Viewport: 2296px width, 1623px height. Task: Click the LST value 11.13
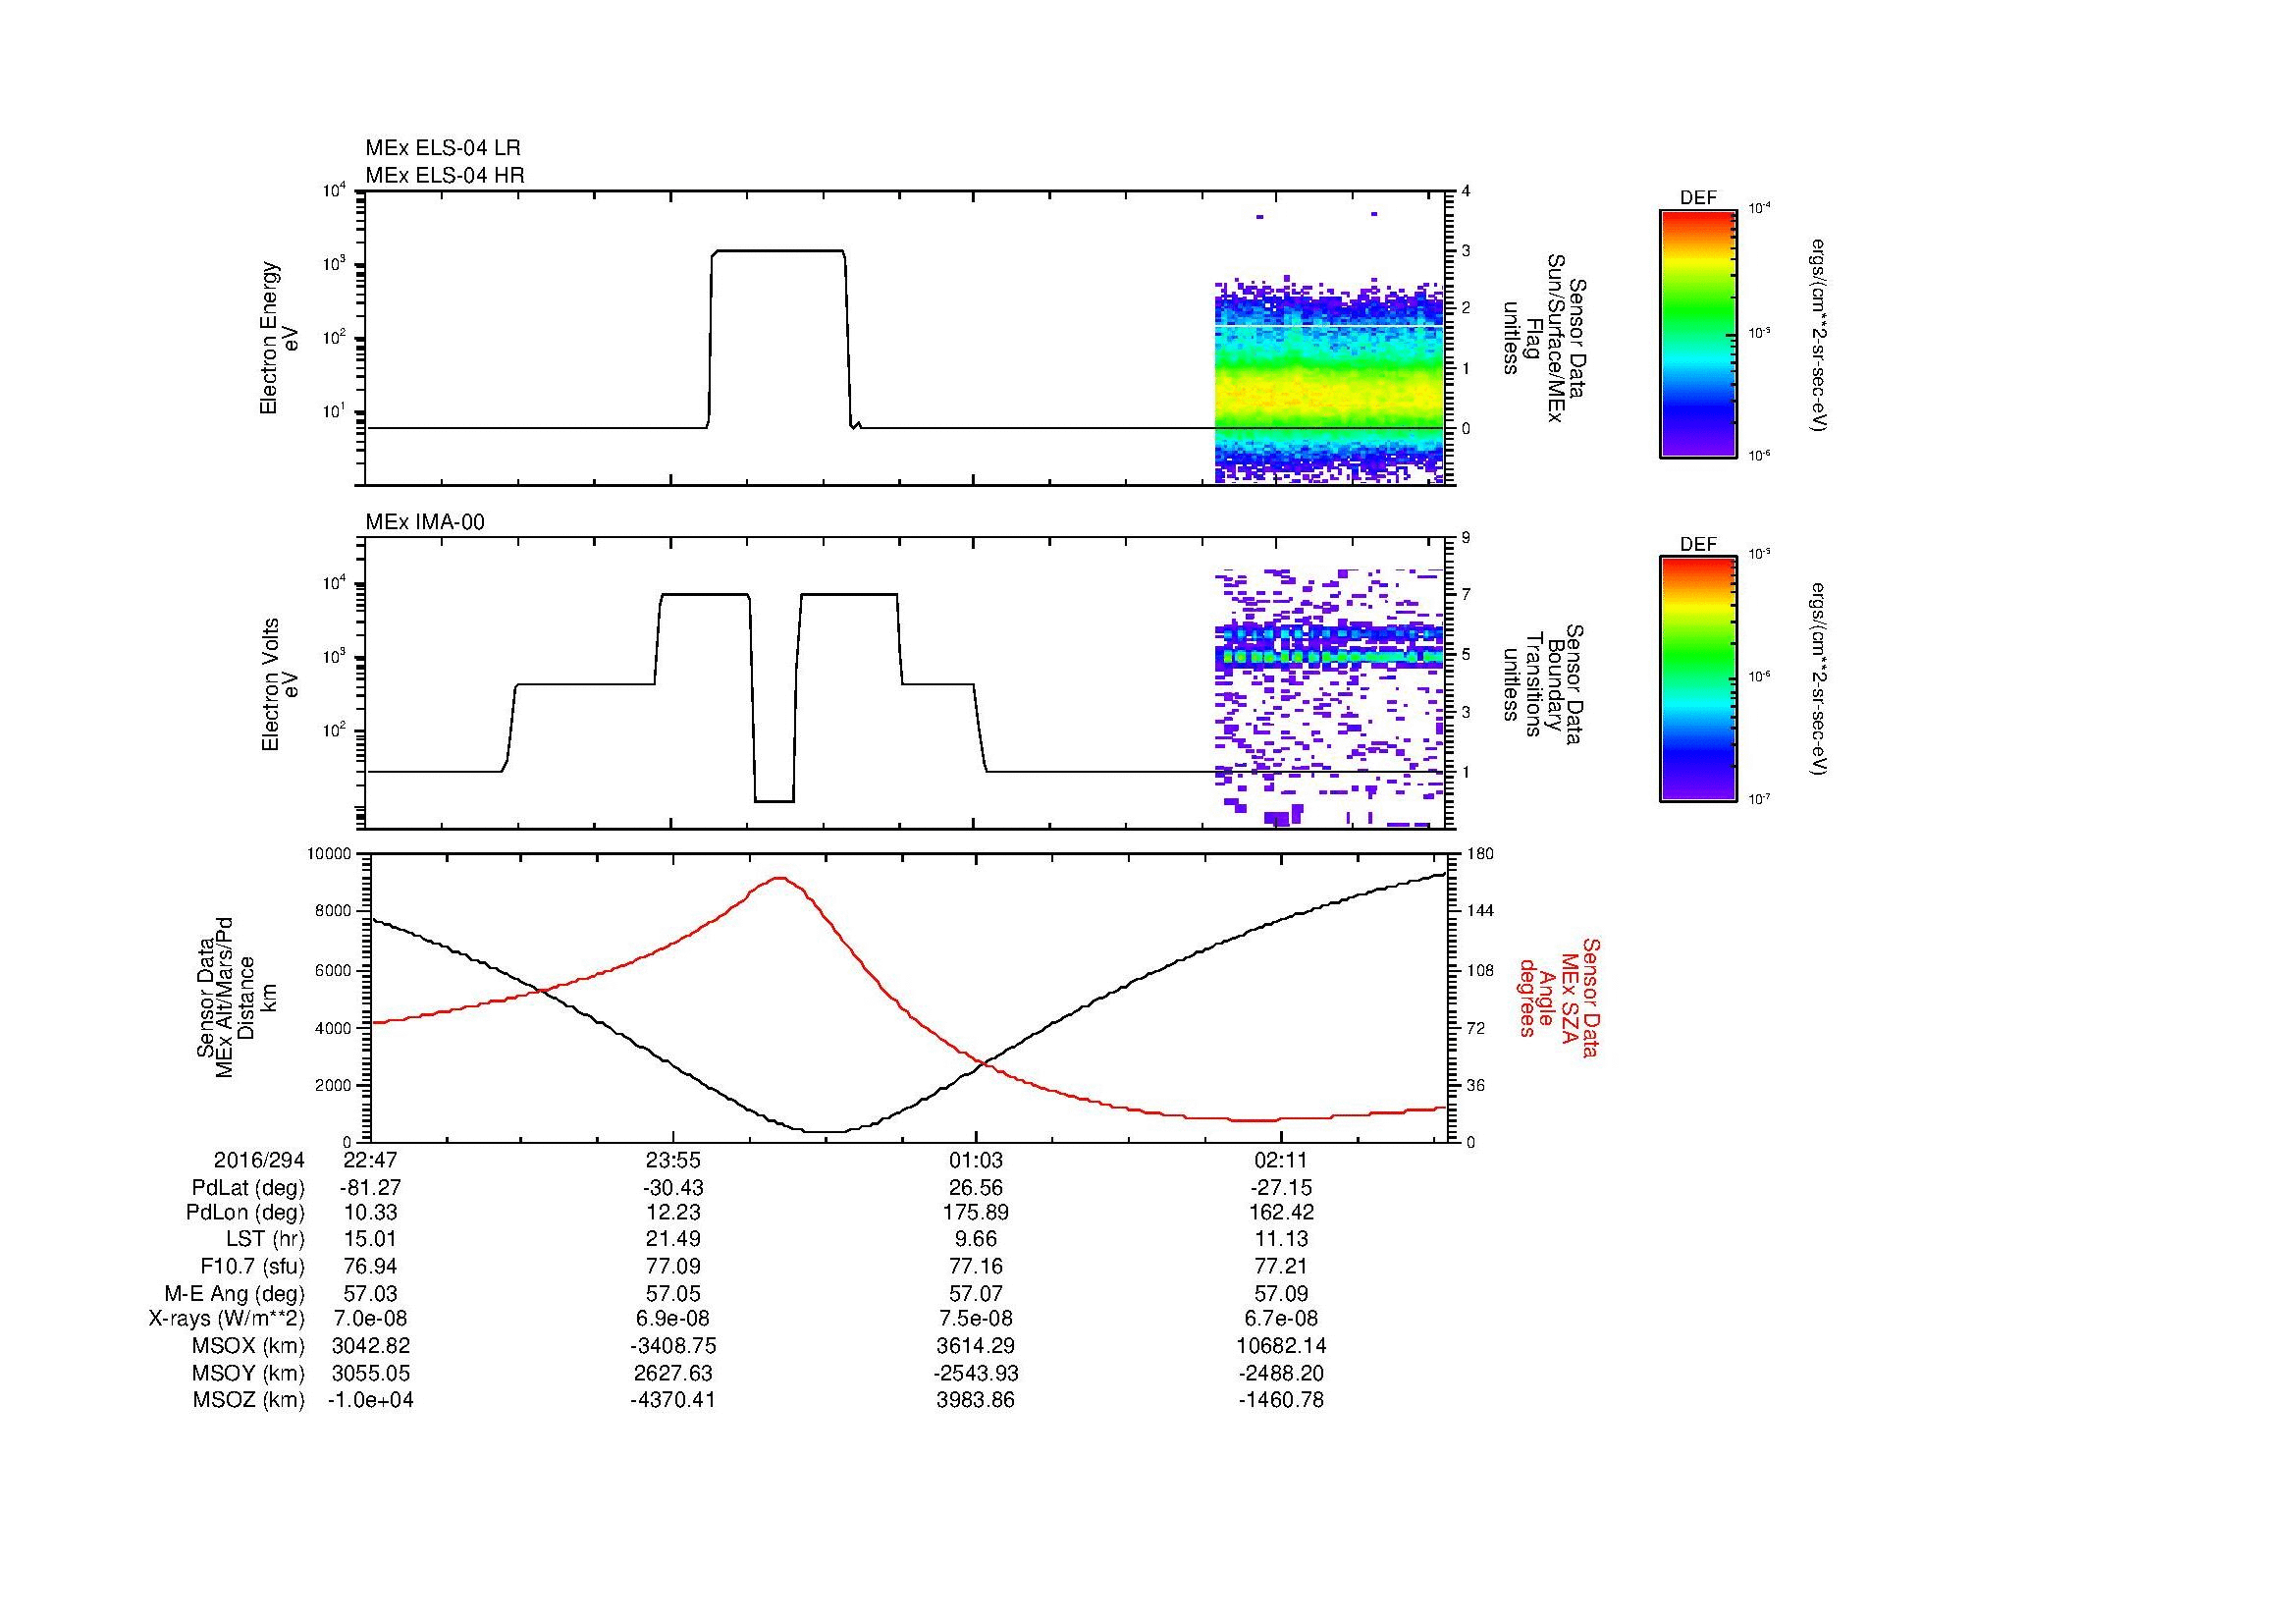tap(1280, 1239)
